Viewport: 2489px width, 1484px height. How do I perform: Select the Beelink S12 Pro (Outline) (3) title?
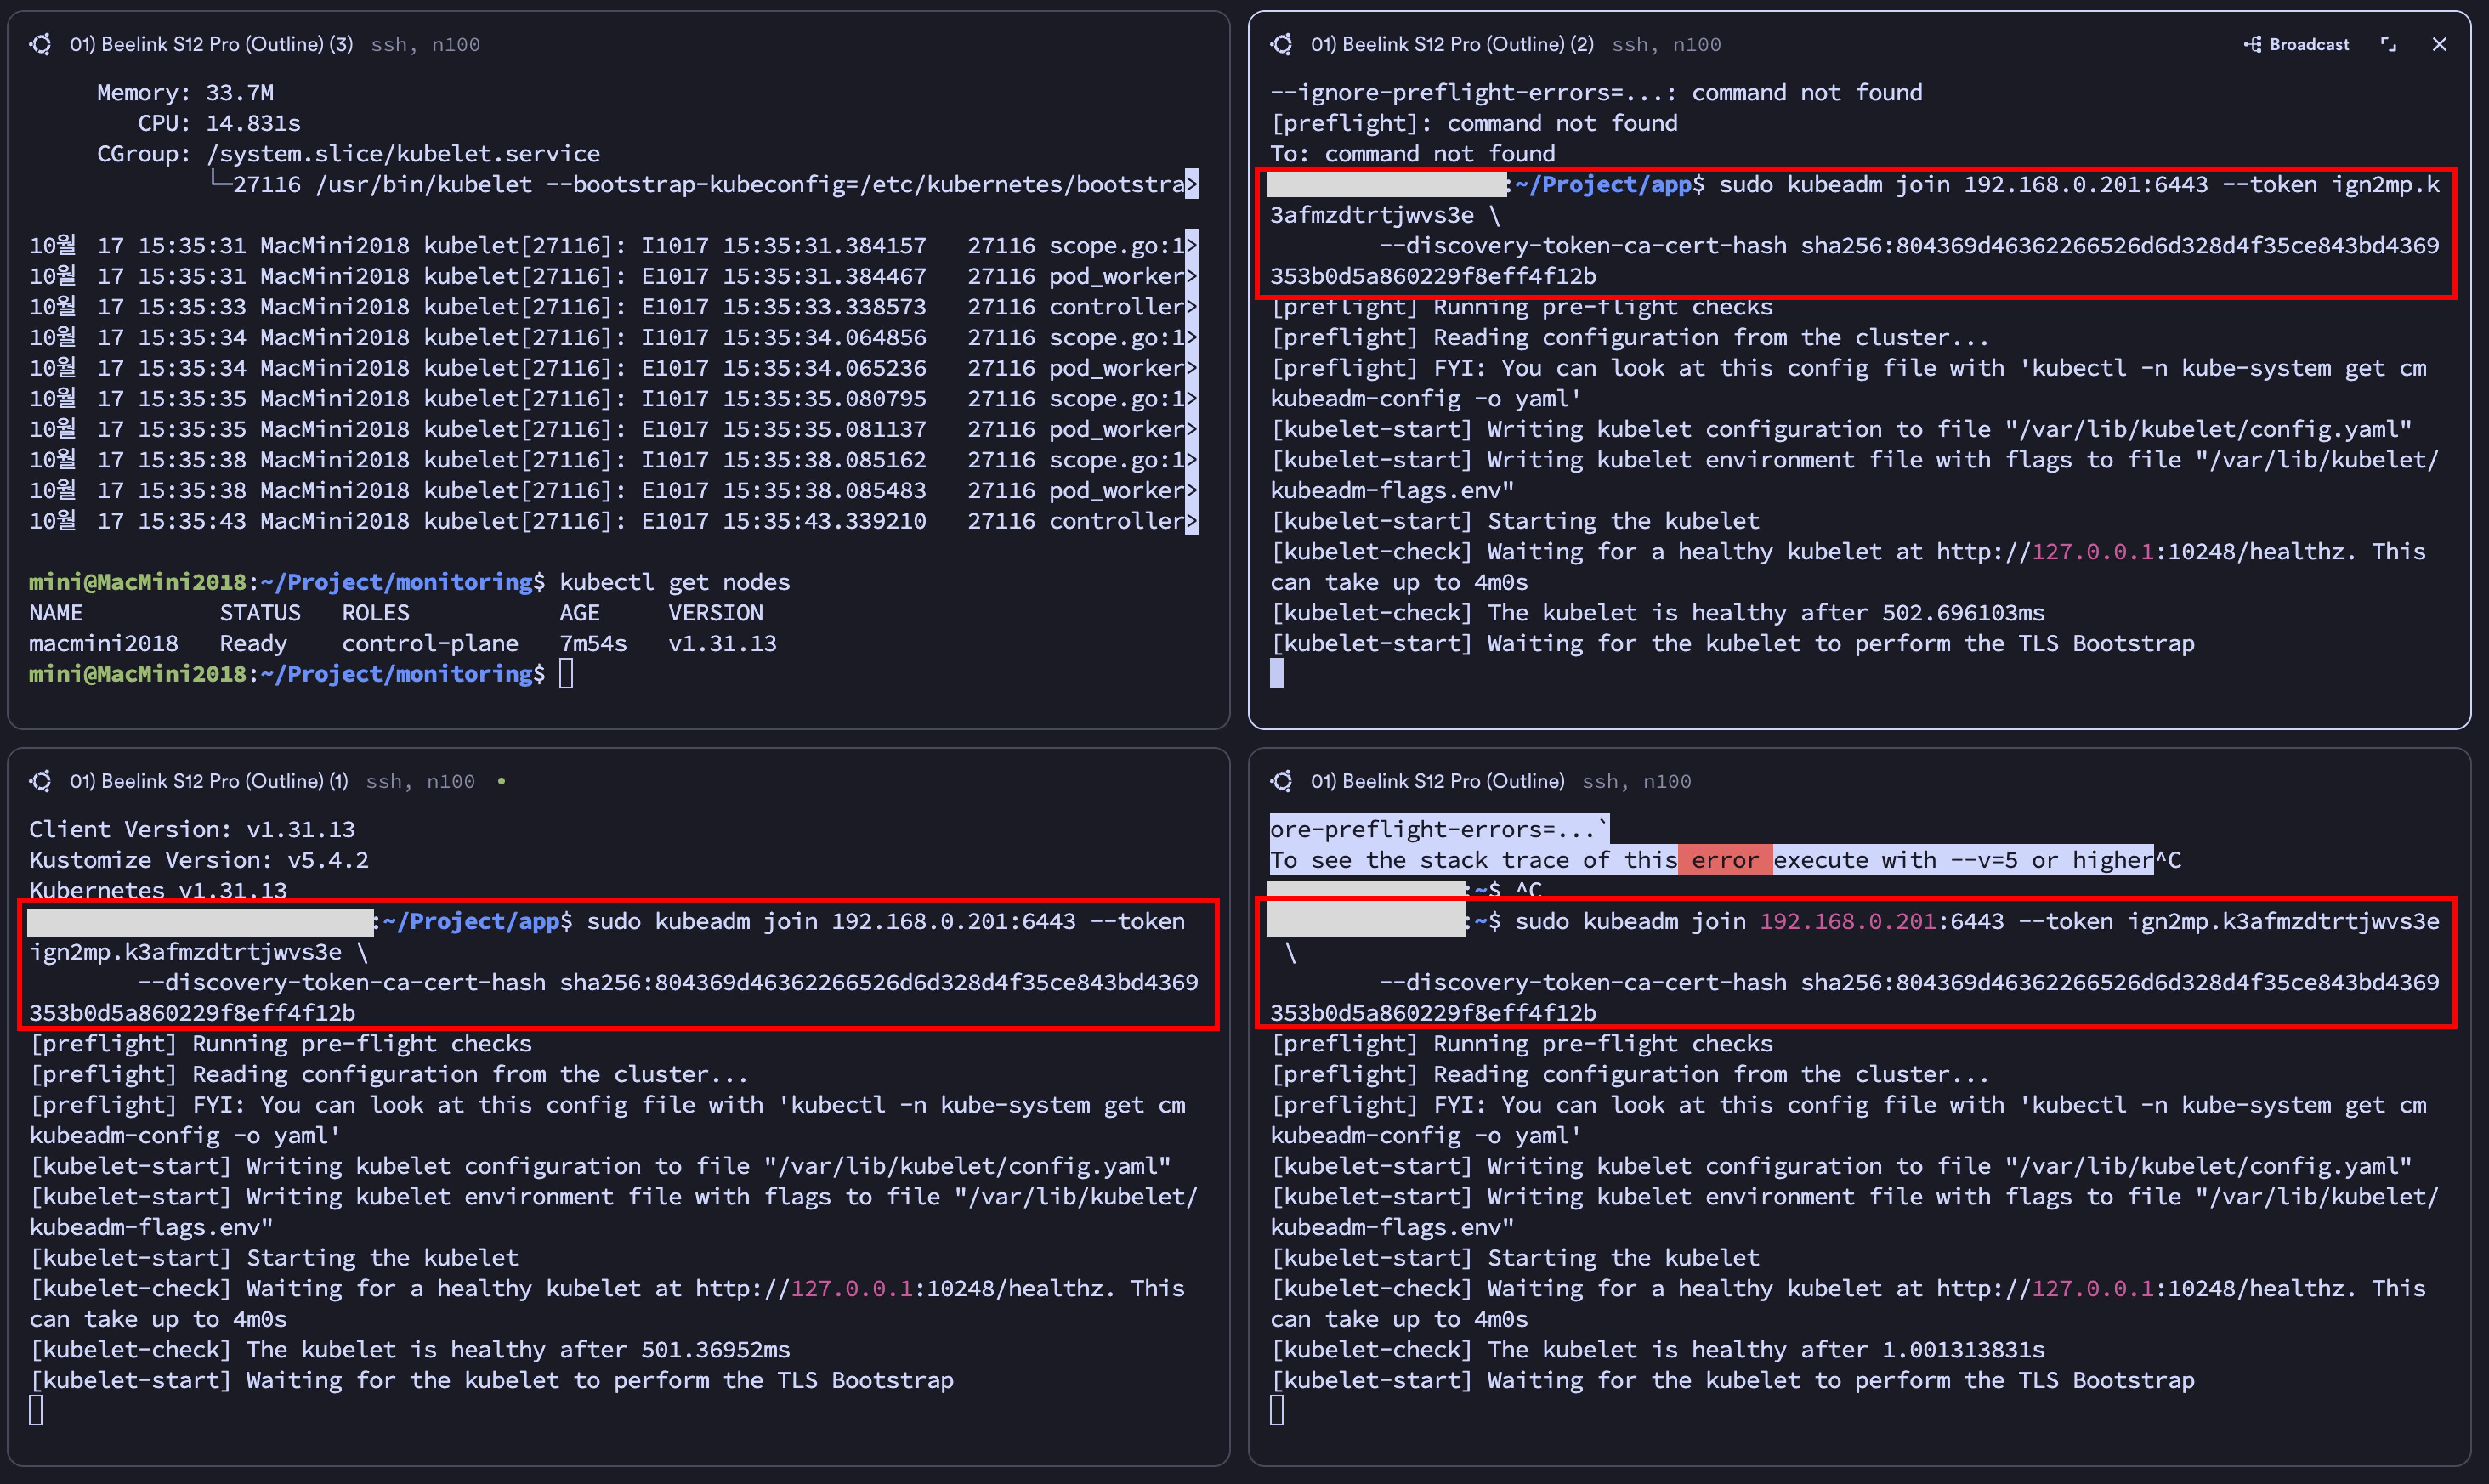pos(211,44)
